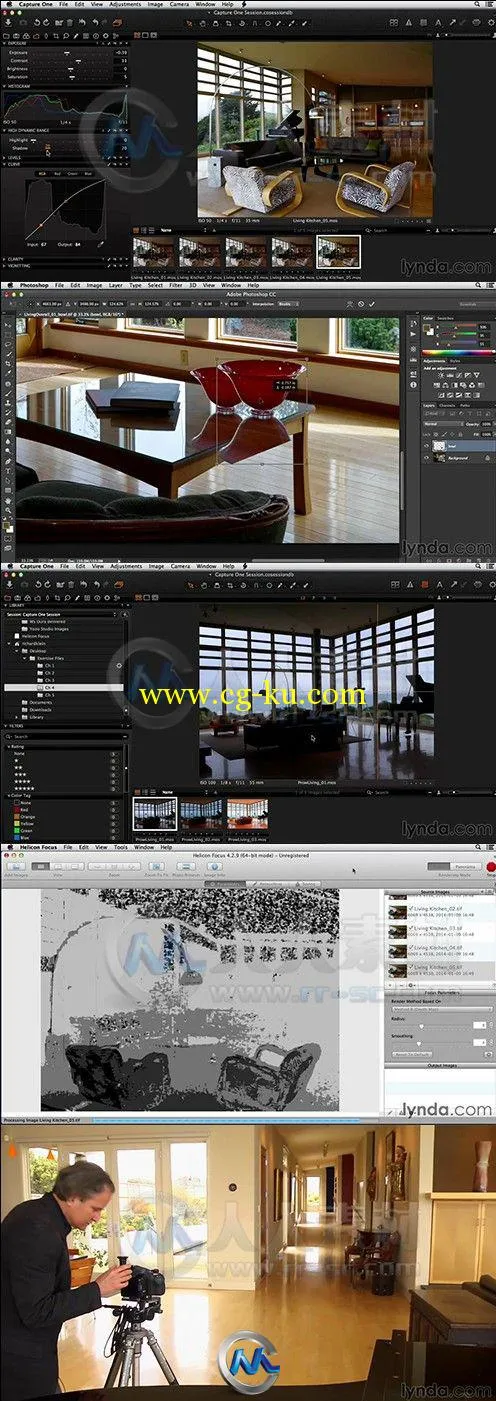This screenshot has width=496, height=1401.
Task: Open the Apple menu in the Photoshop menu bar
Action: [x=8, y=285]
